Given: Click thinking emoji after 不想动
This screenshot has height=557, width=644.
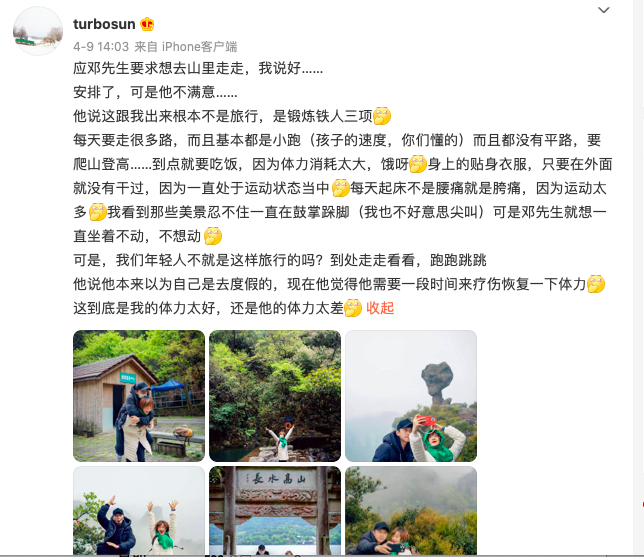Looking at the screenshot, I should point(213,236).
